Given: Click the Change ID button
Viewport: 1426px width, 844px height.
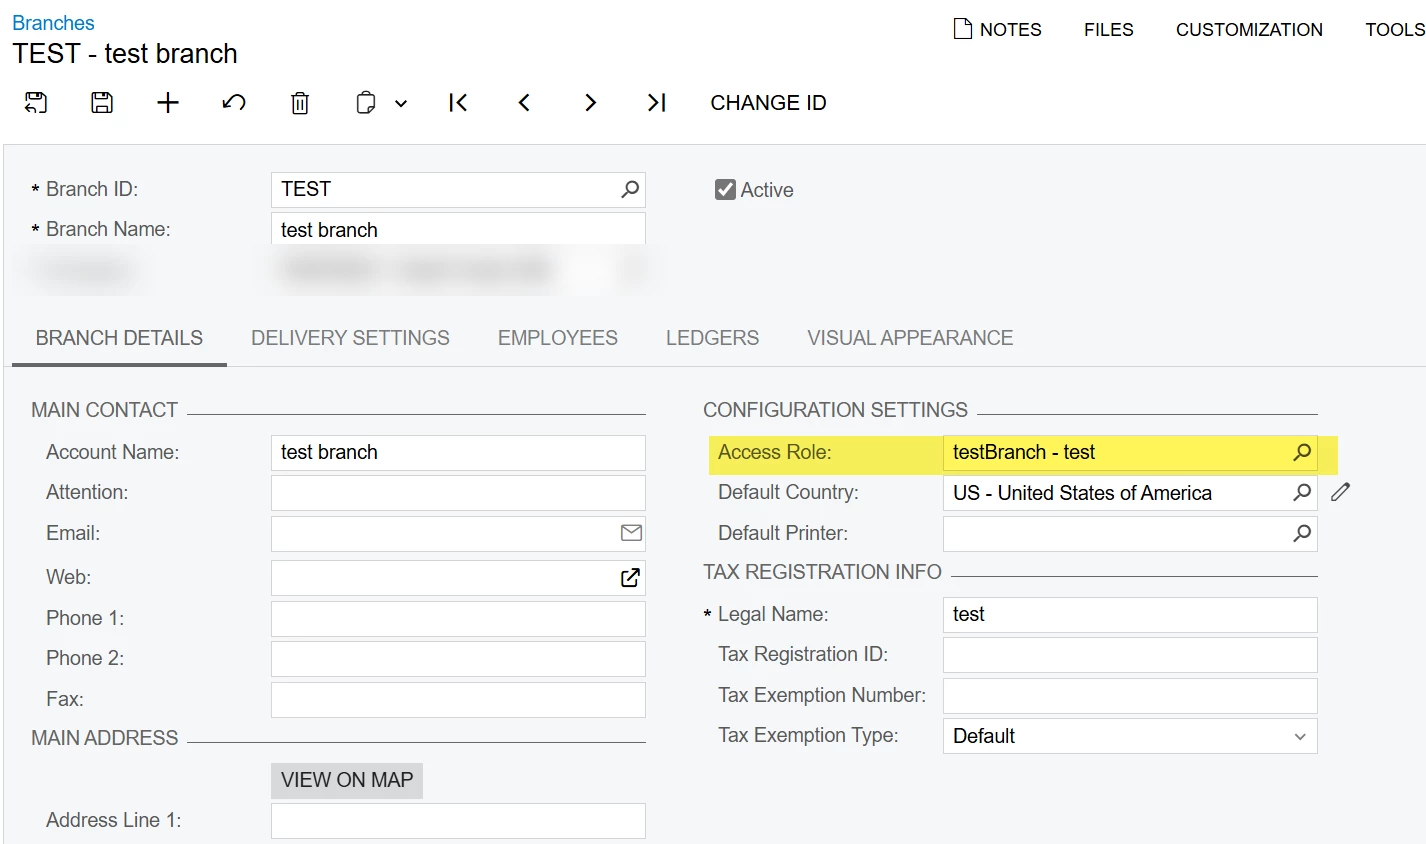Looking at the screenshot, I should click(x=768, y=103).
